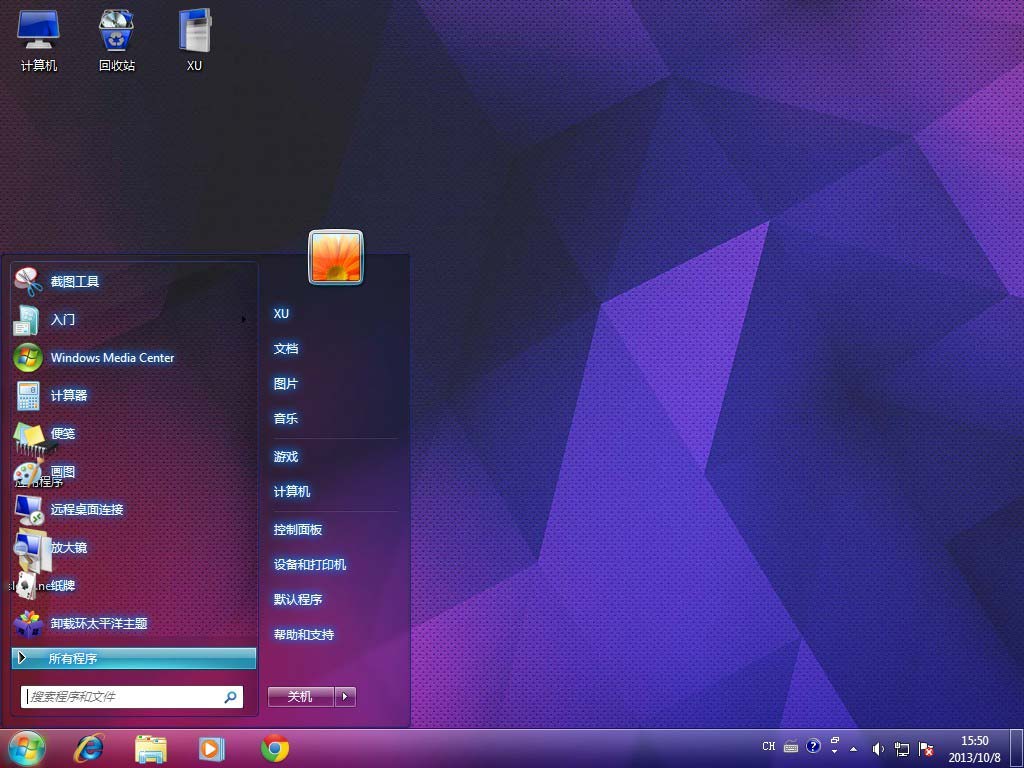This screenshot has width=1024, height=768.
Task: Click the search programs and files box
Action: coord(125,697)
